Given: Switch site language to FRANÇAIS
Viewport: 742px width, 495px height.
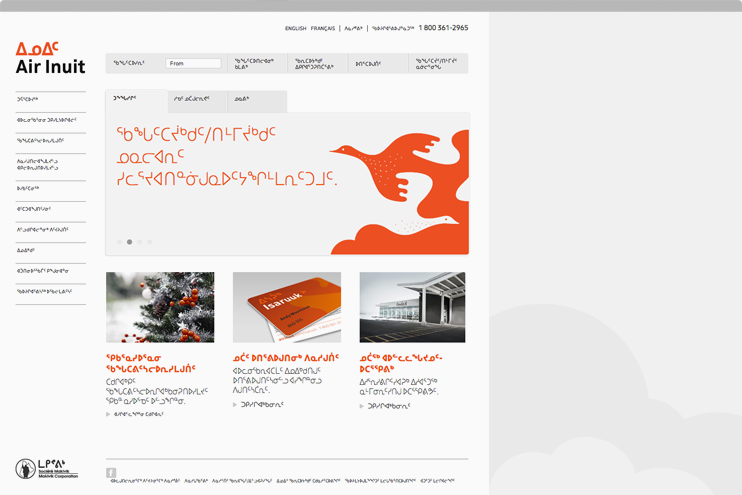Looking at the screenshot, I should coord(323,28).
